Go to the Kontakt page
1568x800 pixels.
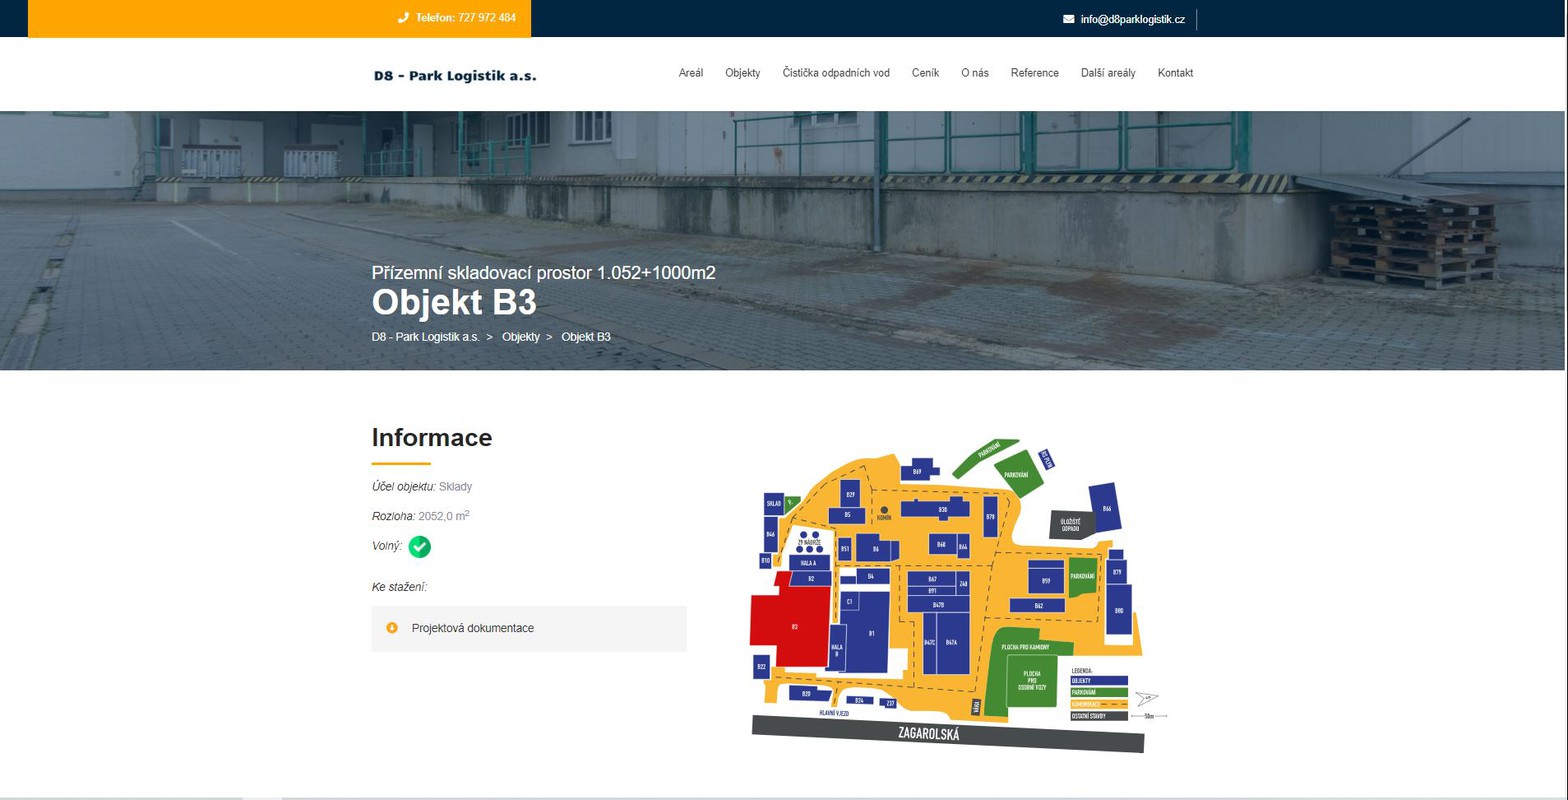(1175, 73)
